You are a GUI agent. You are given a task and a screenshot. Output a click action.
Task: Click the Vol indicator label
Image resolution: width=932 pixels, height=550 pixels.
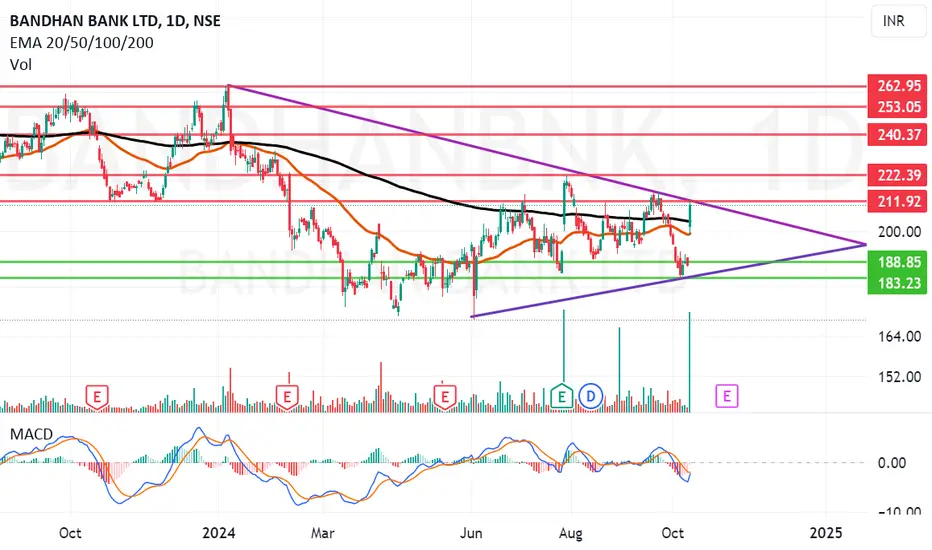(x=21, y=64)
